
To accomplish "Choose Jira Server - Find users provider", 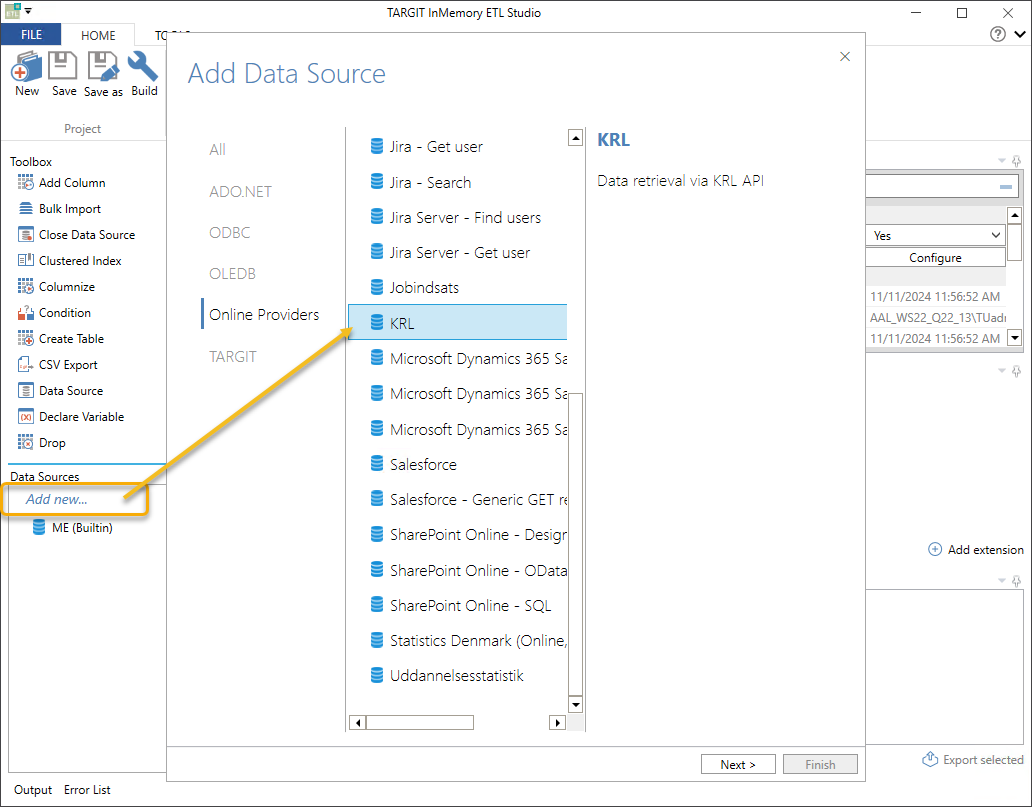I will point(457,217).
